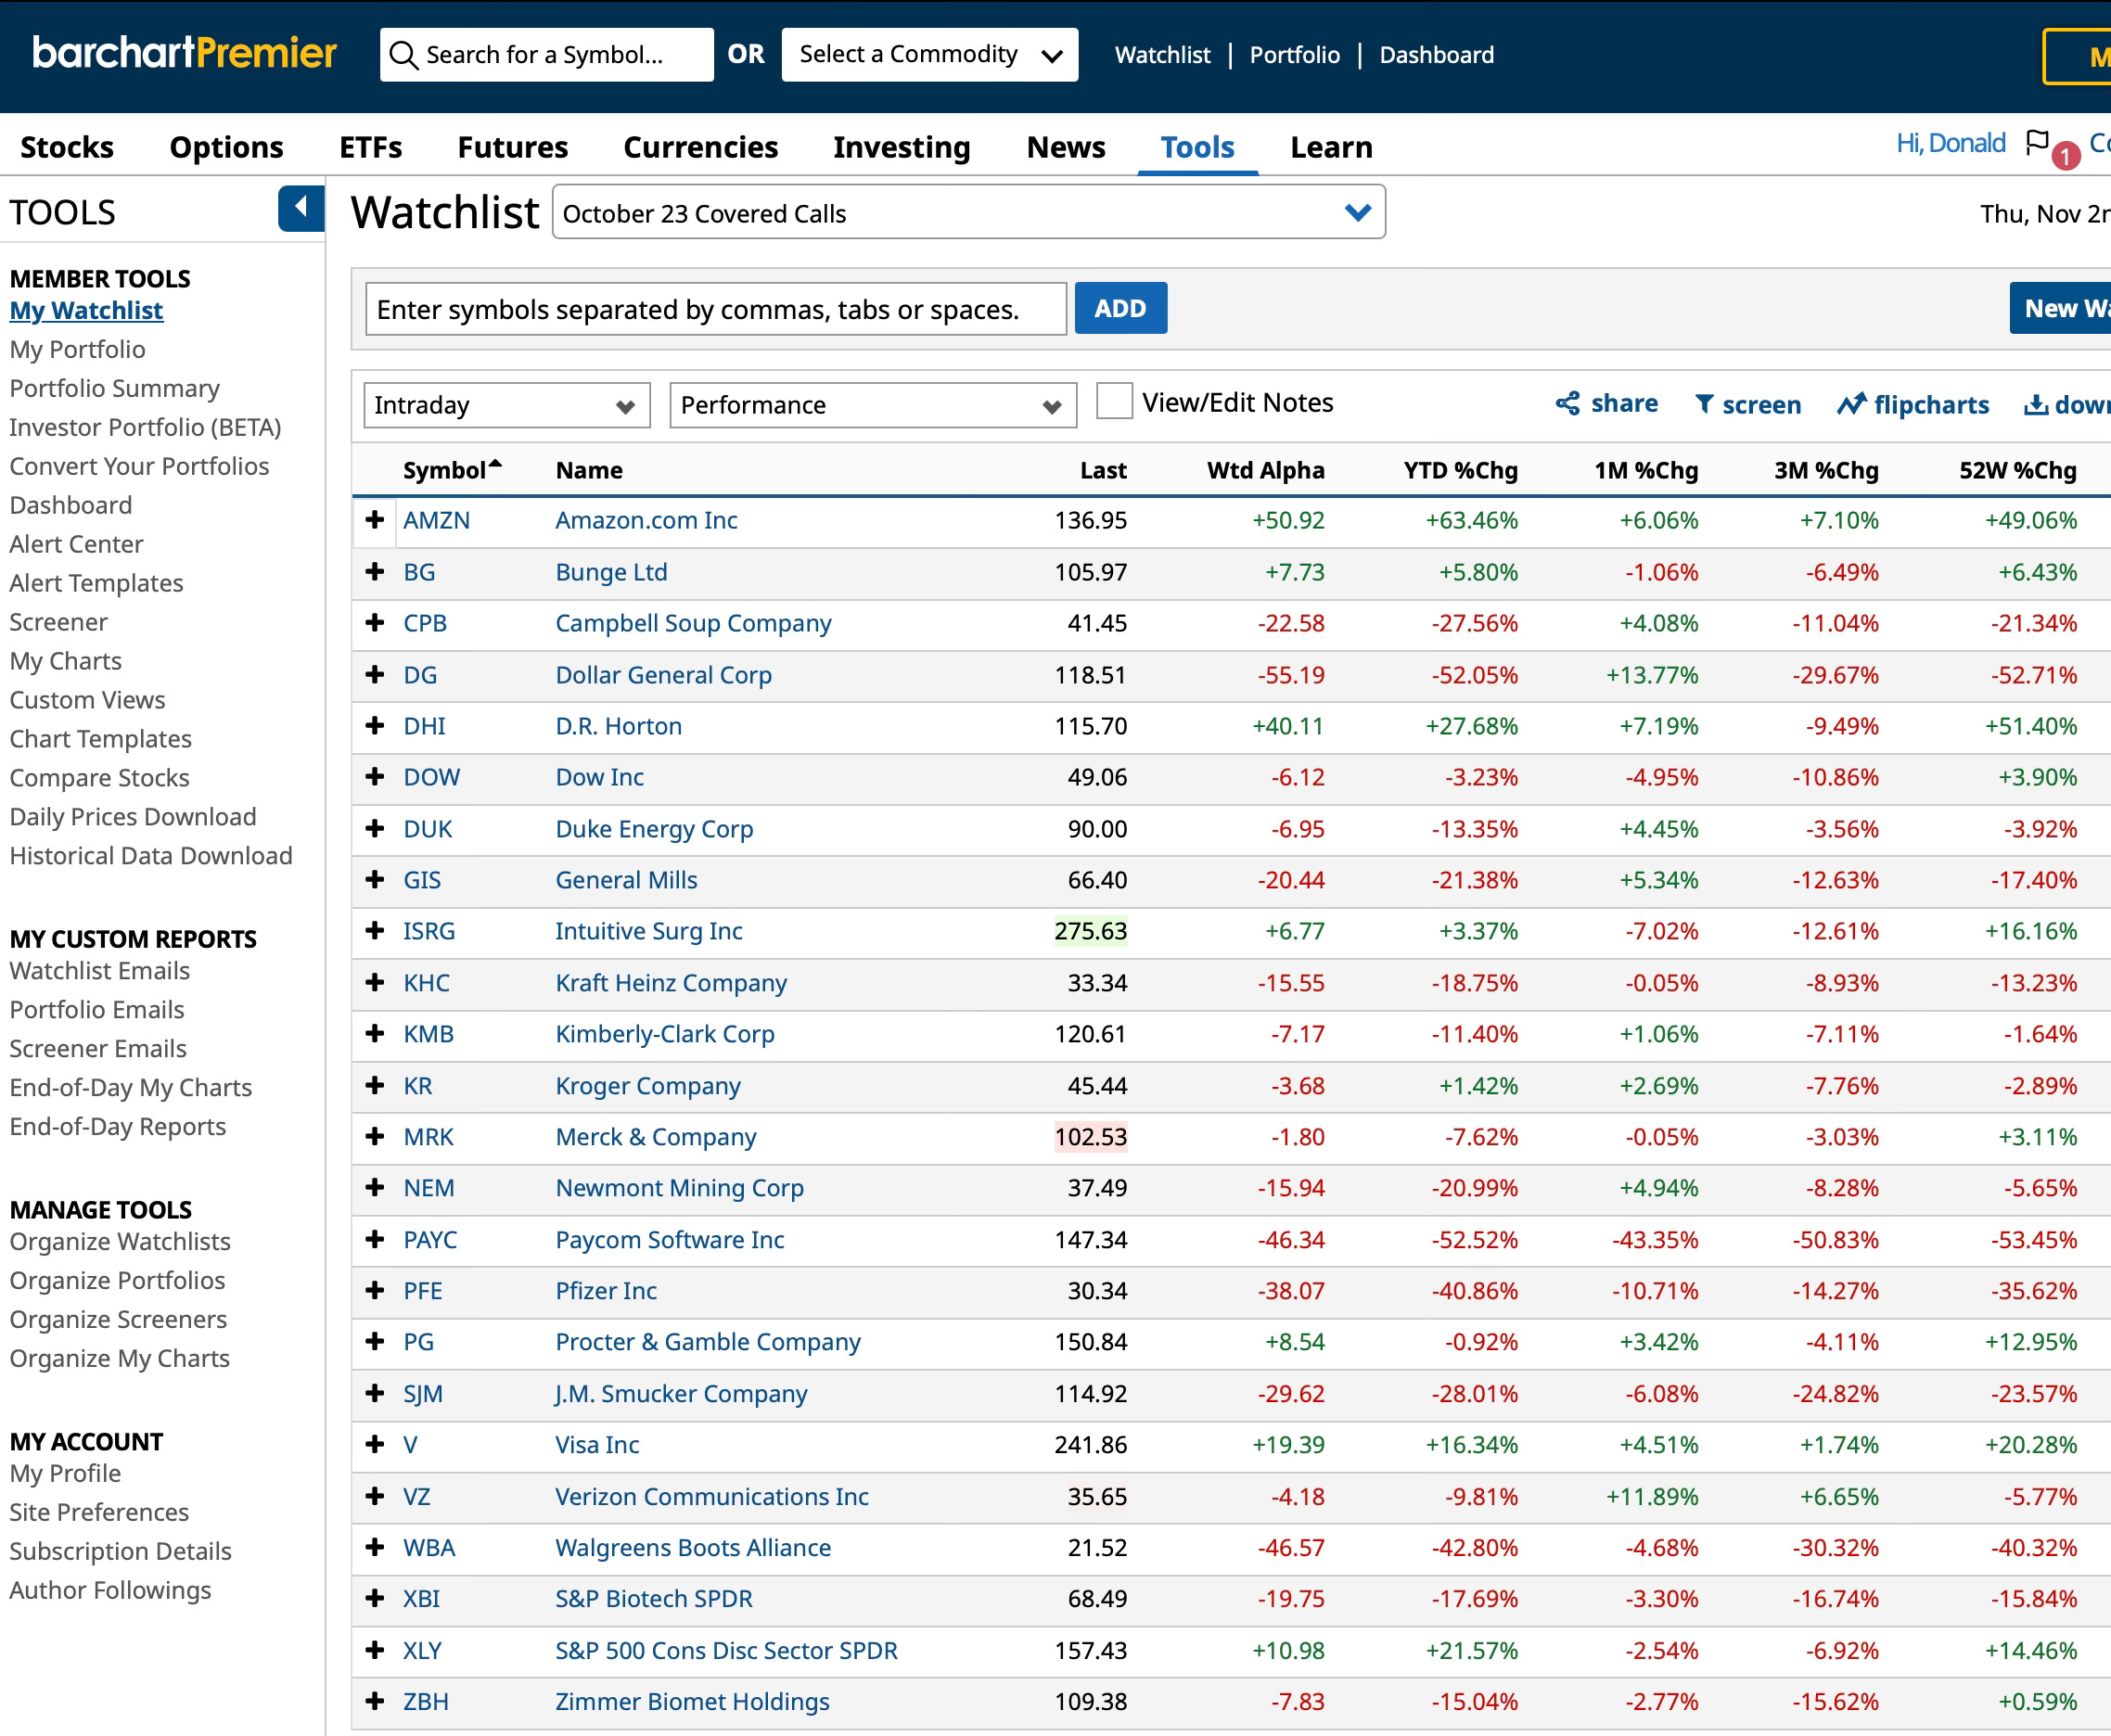
Task: Open the Learn menu
Action: click(x=1331, y=147)
